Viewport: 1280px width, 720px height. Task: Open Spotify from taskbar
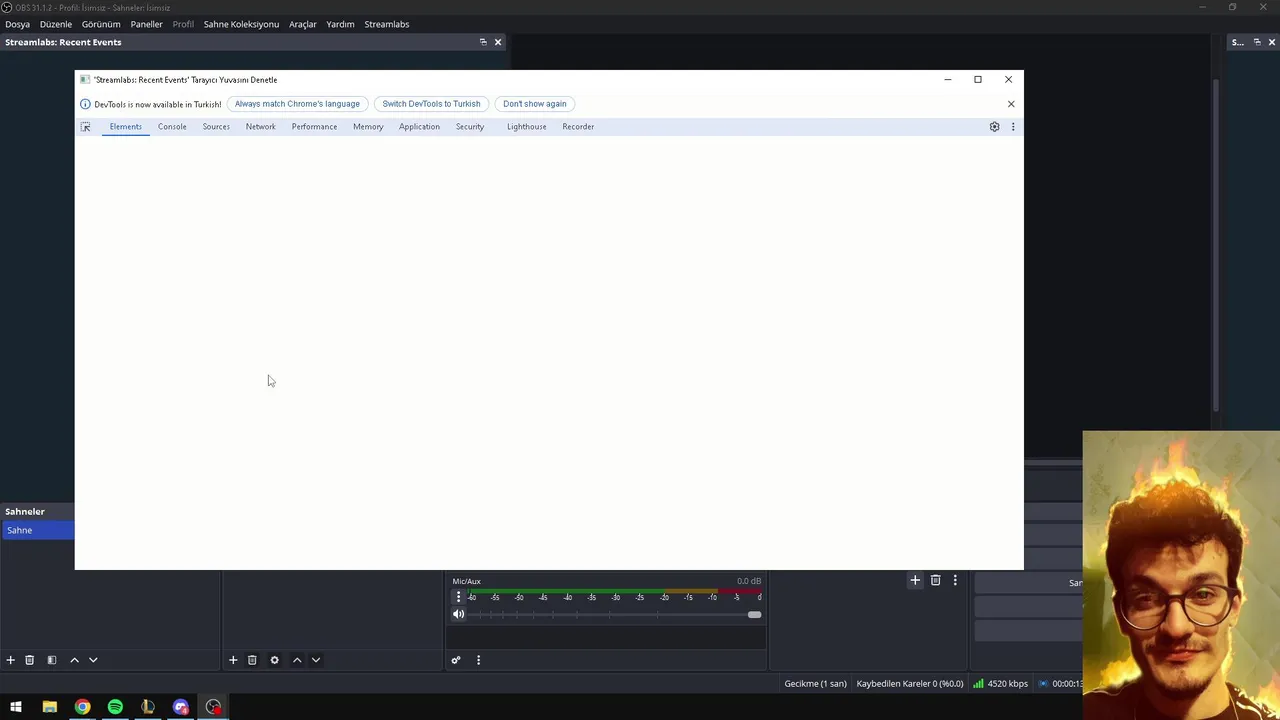[x=115, y=707]
